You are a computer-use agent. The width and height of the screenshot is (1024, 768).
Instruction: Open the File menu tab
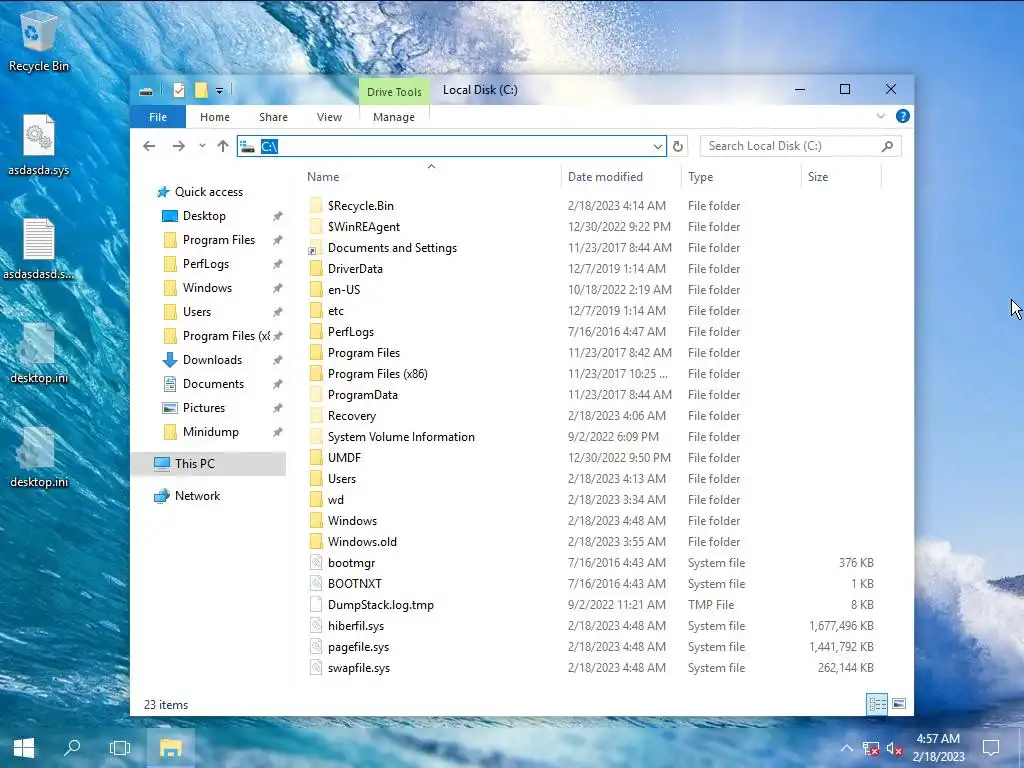click(158, 117)
